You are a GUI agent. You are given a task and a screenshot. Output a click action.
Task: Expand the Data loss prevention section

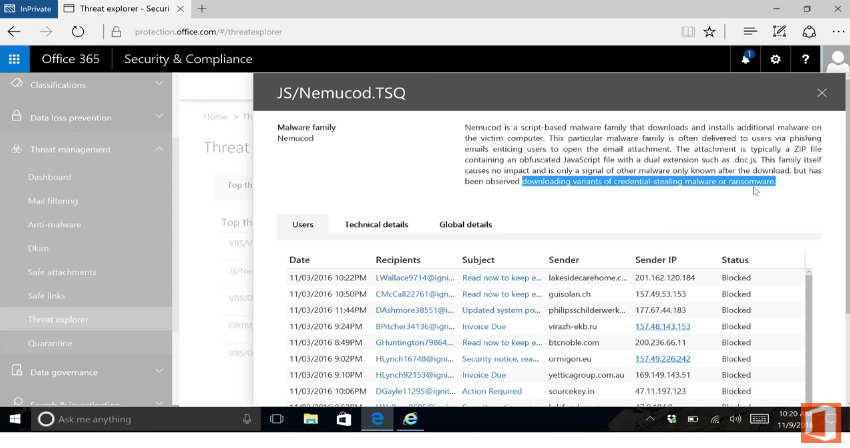pos(161,117)
